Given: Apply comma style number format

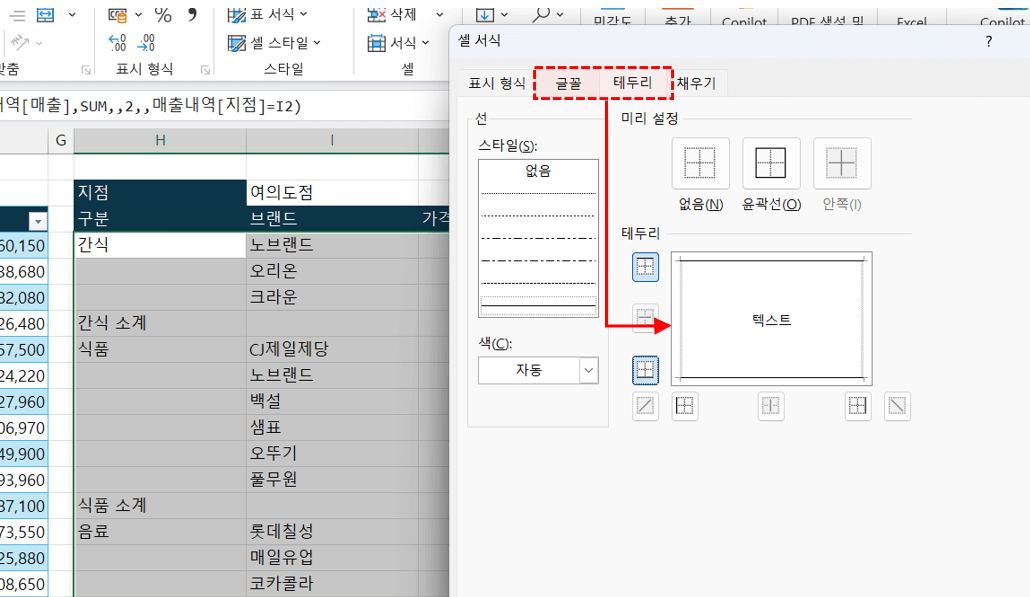Looking at the screenshot, I should tap(193, 15).
